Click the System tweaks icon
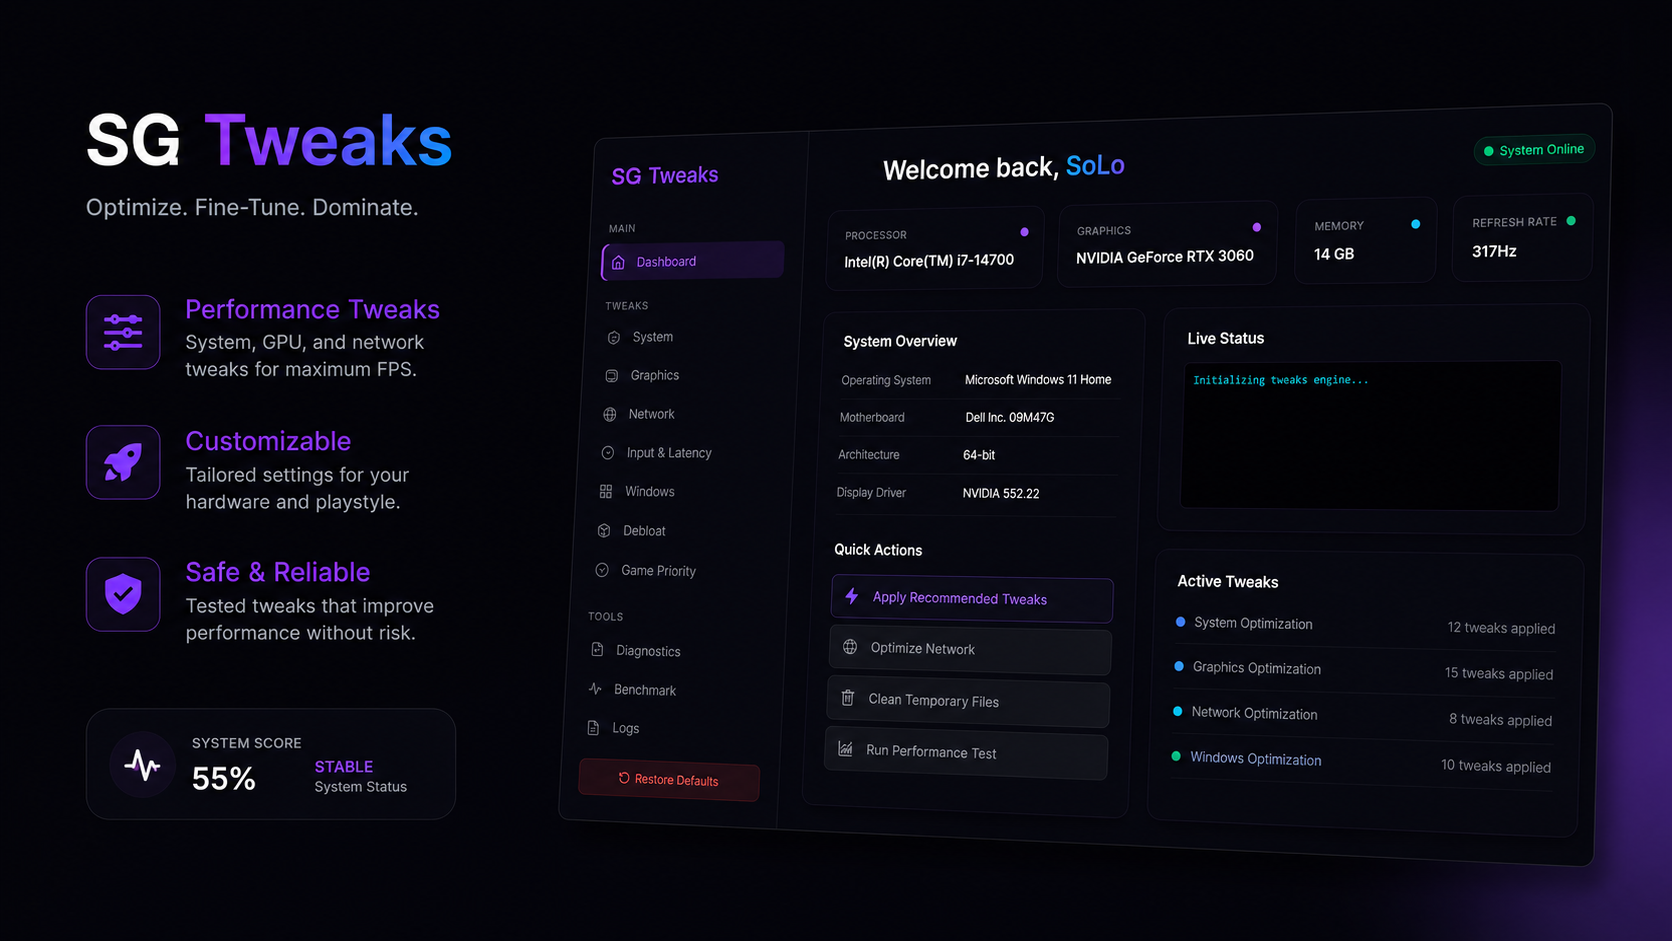The width and height of the screenshot is (1672, 941). point(614,338)
